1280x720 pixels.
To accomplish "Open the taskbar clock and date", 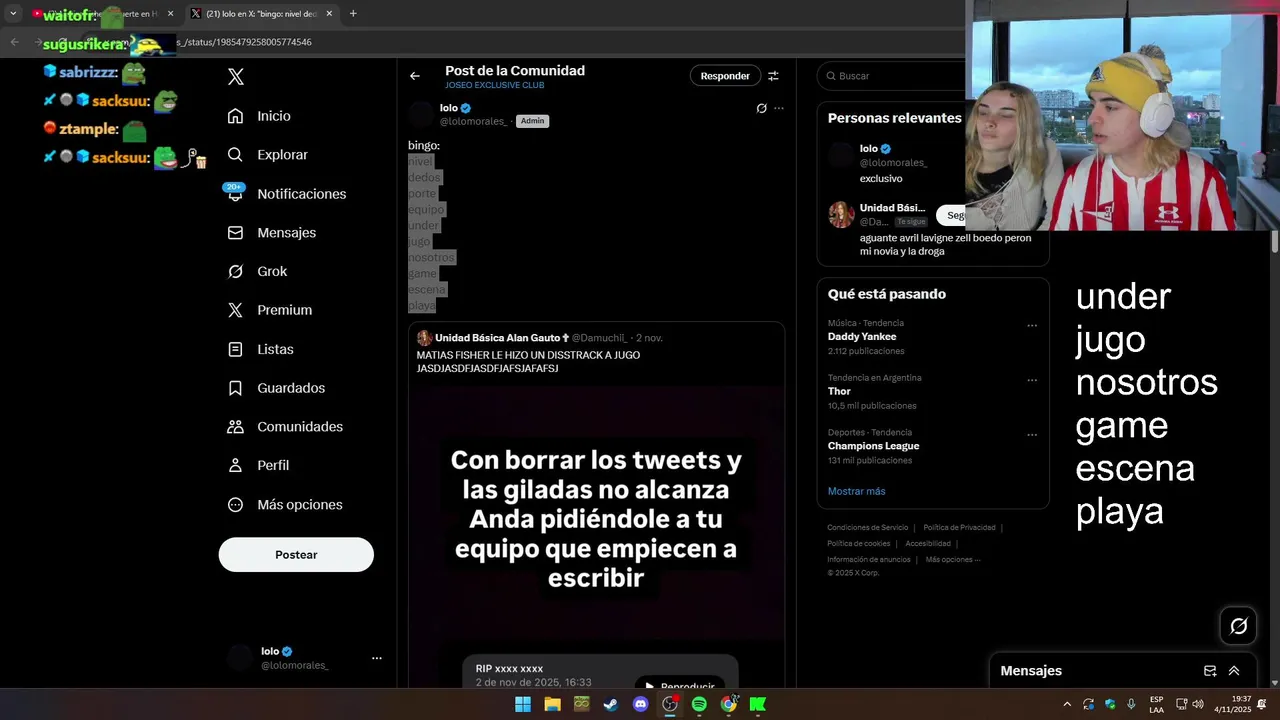I will tap(1232, 704).
